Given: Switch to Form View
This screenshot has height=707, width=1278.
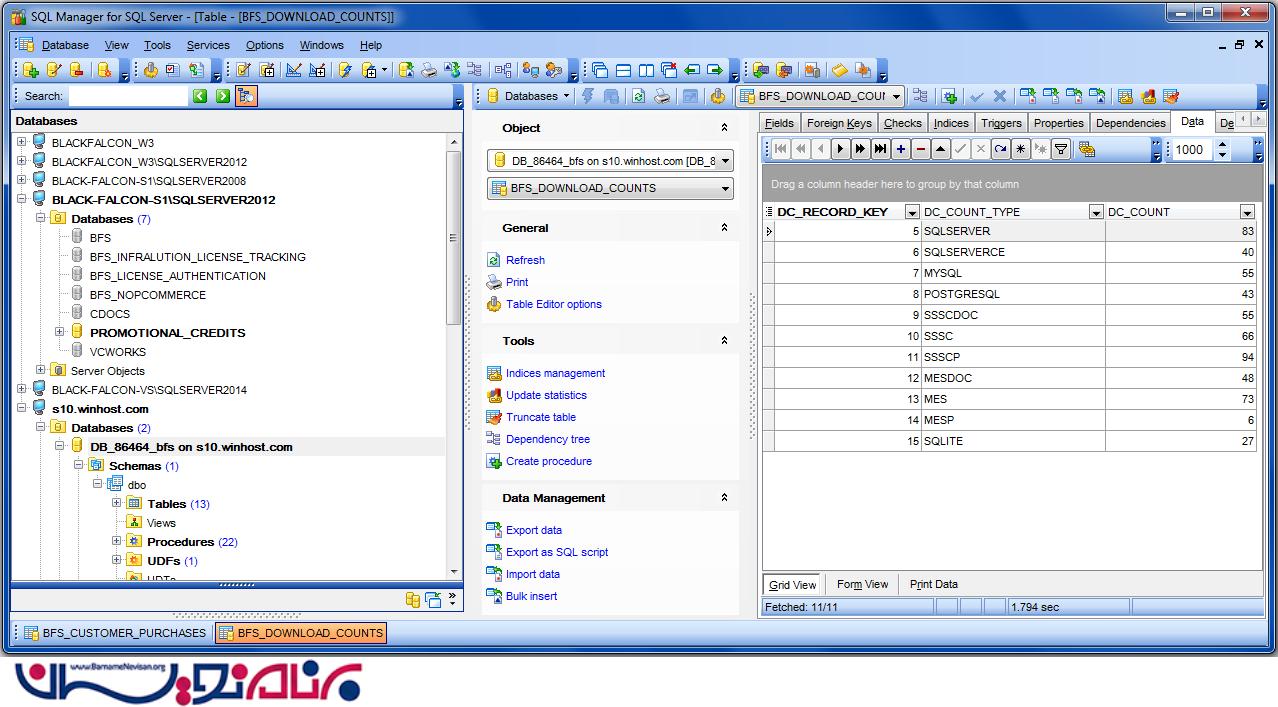Looking at the screenshot, I should tap(862, 584).
